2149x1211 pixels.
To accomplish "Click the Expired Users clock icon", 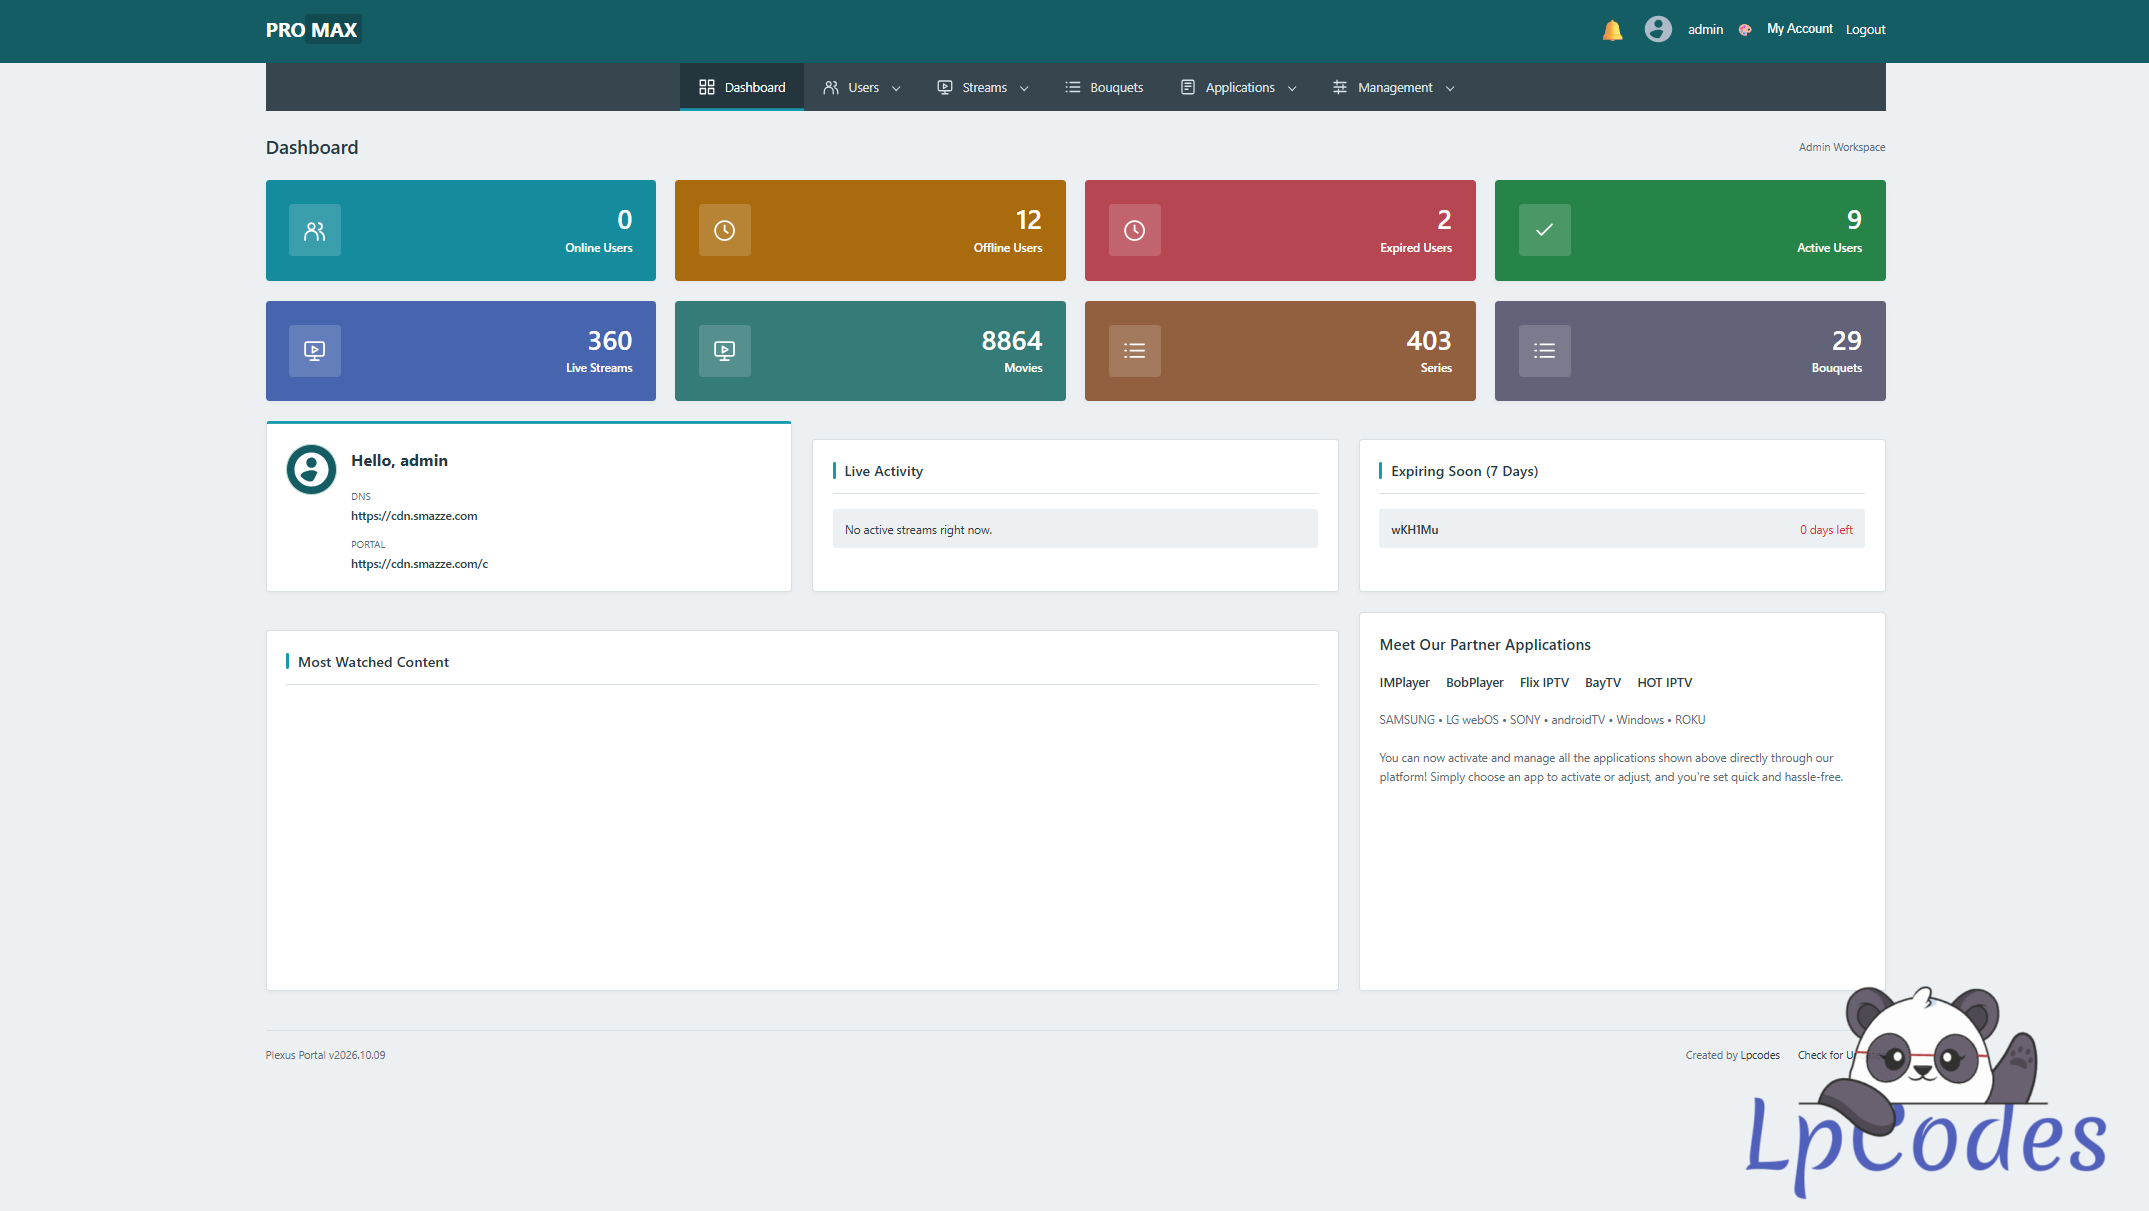I will click(1135, 230).
